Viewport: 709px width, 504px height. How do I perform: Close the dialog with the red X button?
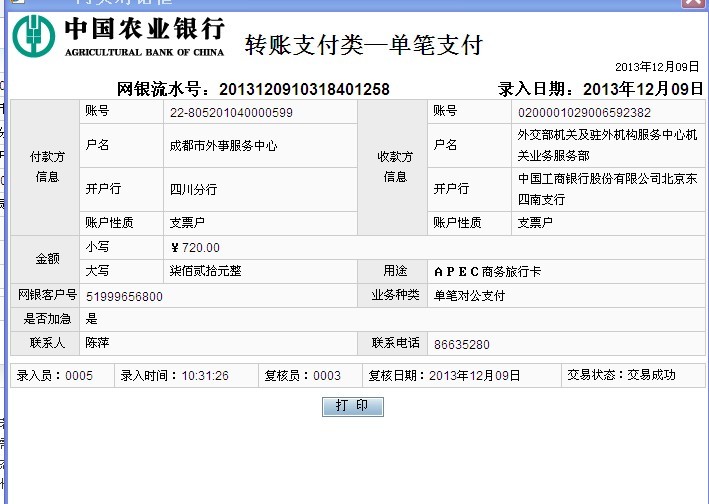(694, 3)
